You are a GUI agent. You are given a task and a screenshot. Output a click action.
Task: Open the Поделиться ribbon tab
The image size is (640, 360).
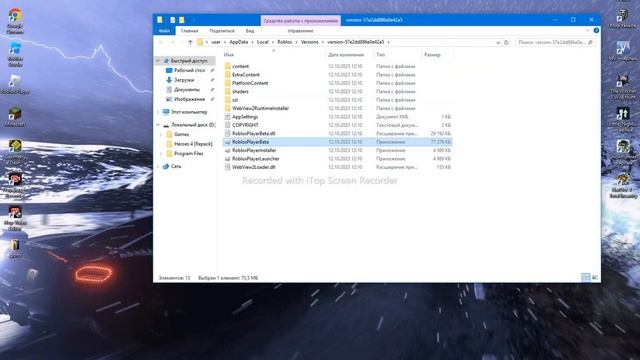coord(222,31)
